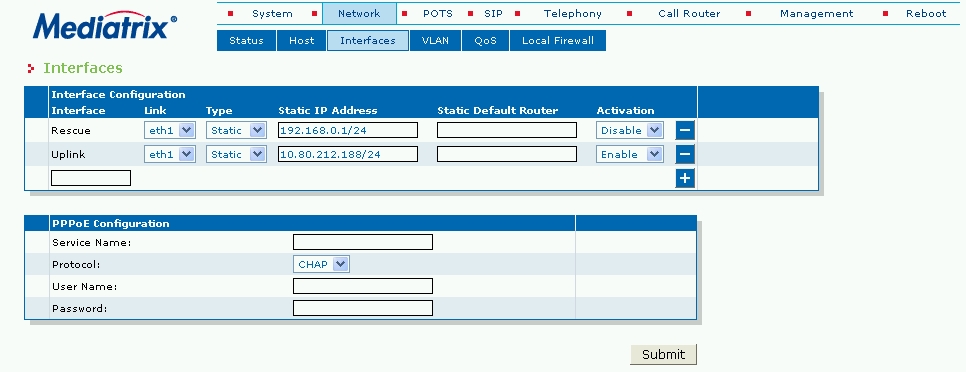
Task: Click the Static Default Router column header
Action: 497,111
